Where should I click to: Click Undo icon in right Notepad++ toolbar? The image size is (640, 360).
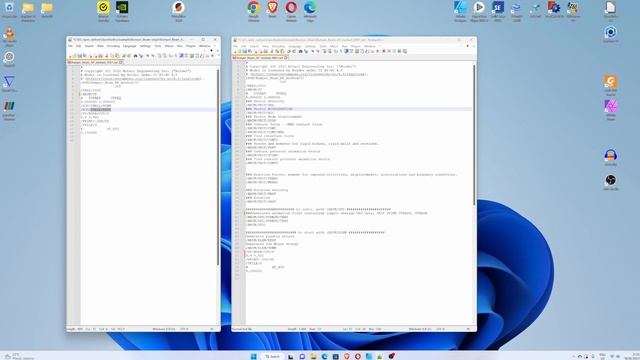(x=289, y=51)
